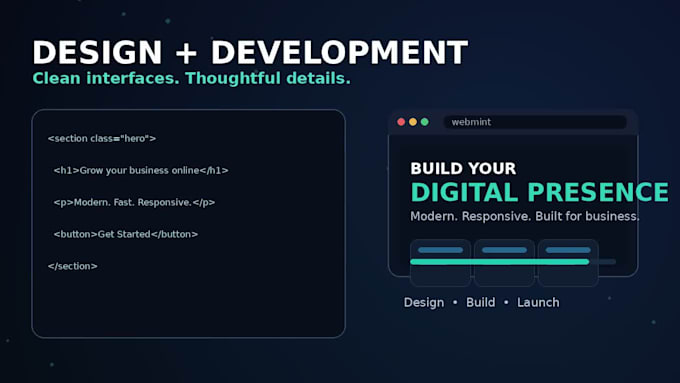Click the '<p>Modern. Fast. Responsive.</p>' line
Viewport: 680px width, 383px height.
point(134,202)
